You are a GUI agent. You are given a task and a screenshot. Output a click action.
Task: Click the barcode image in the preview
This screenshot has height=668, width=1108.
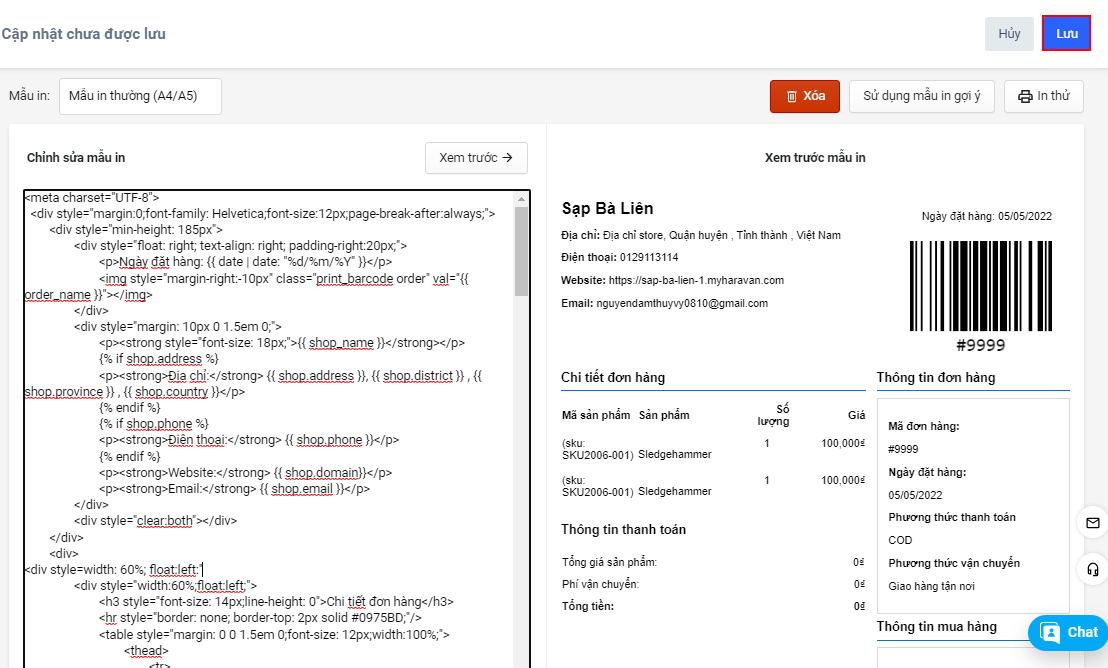[980, 286]
